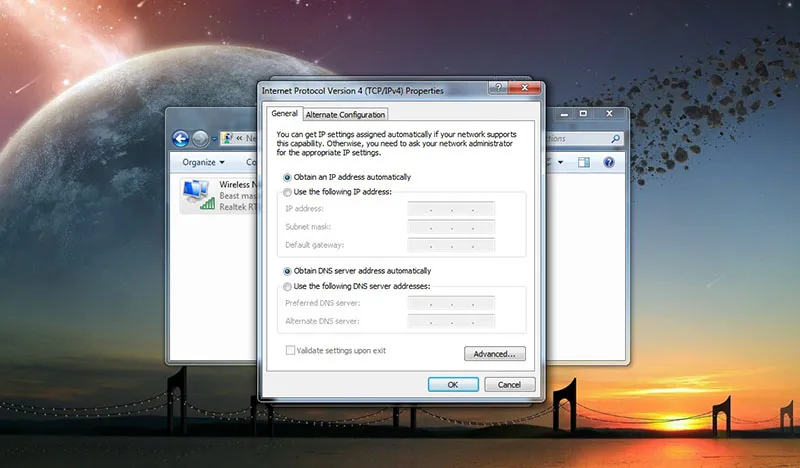Click the help question mark in the dialog title bar

(497, 89)
